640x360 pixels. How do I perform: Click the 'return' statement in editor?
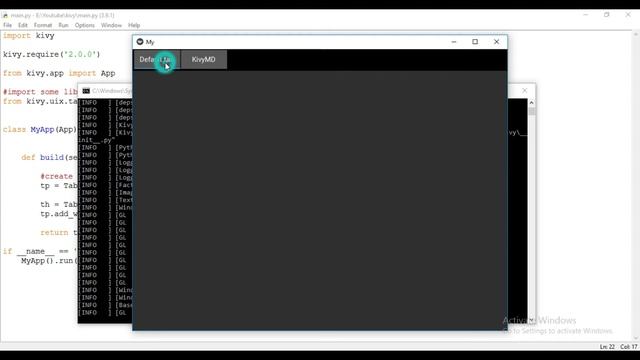54,233
